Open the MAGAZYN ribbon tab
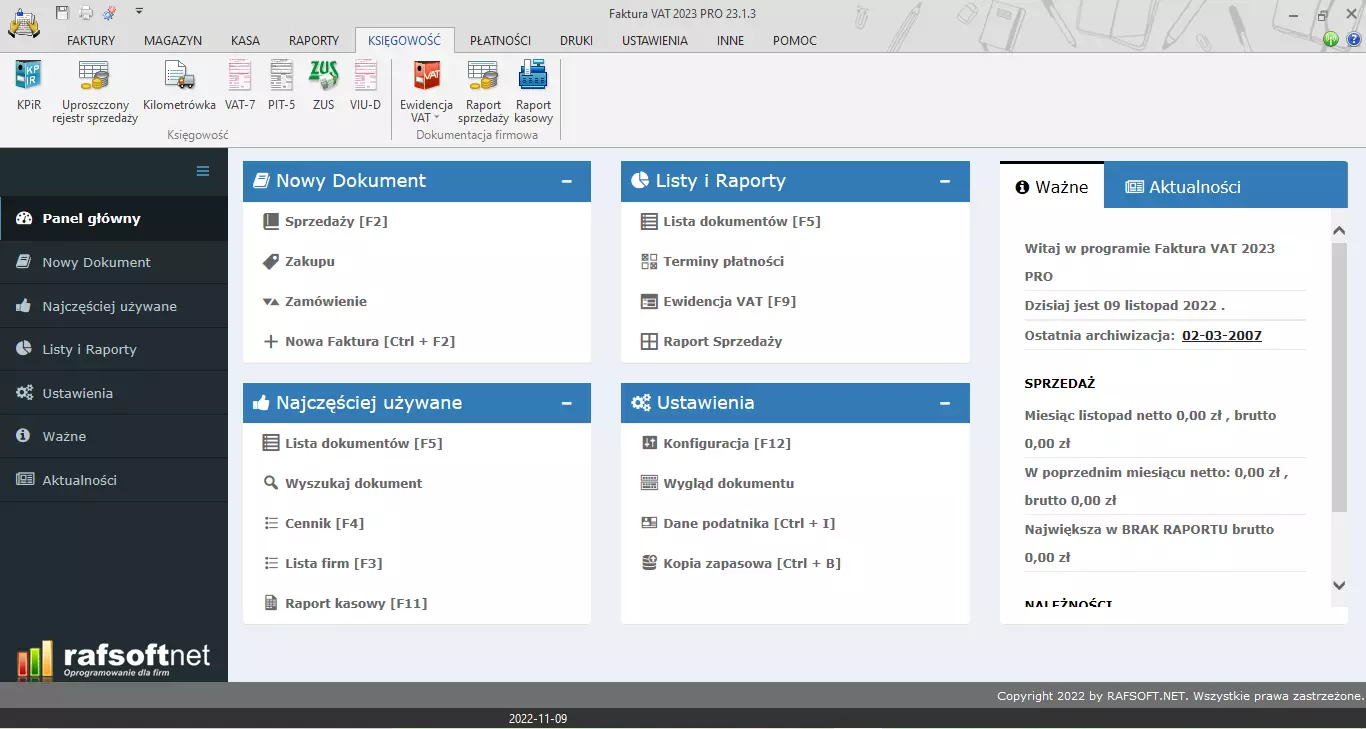Image resolution: width=1366 pixels, height=729 pixels. pos(172,40)
